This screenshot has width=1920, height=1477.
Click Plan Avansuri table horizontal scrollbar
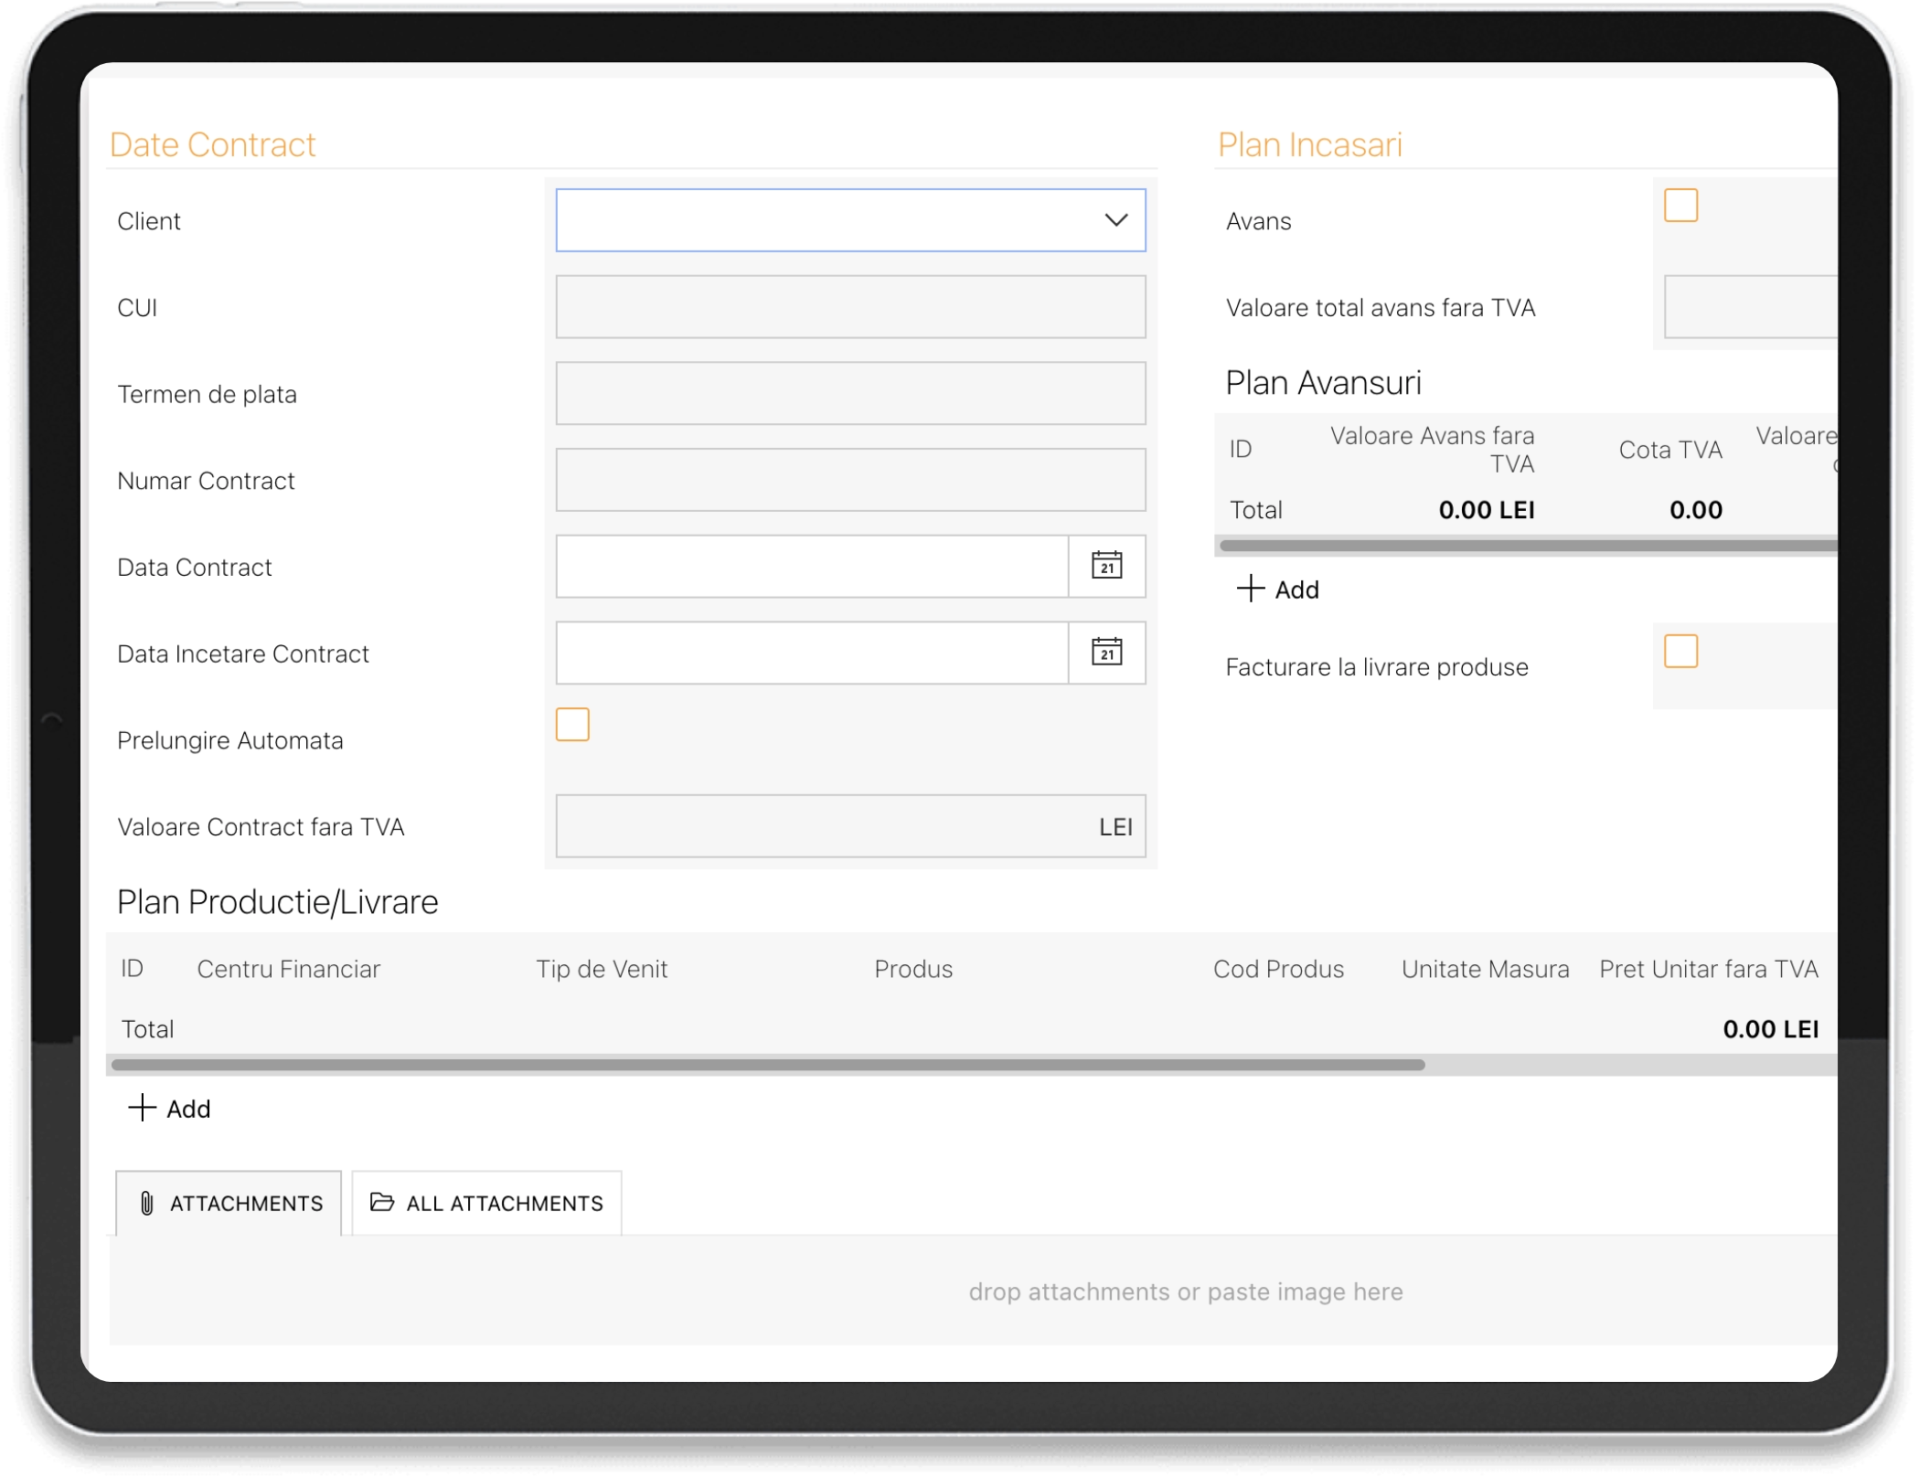pyautogui.click(x=1526, y=546)
